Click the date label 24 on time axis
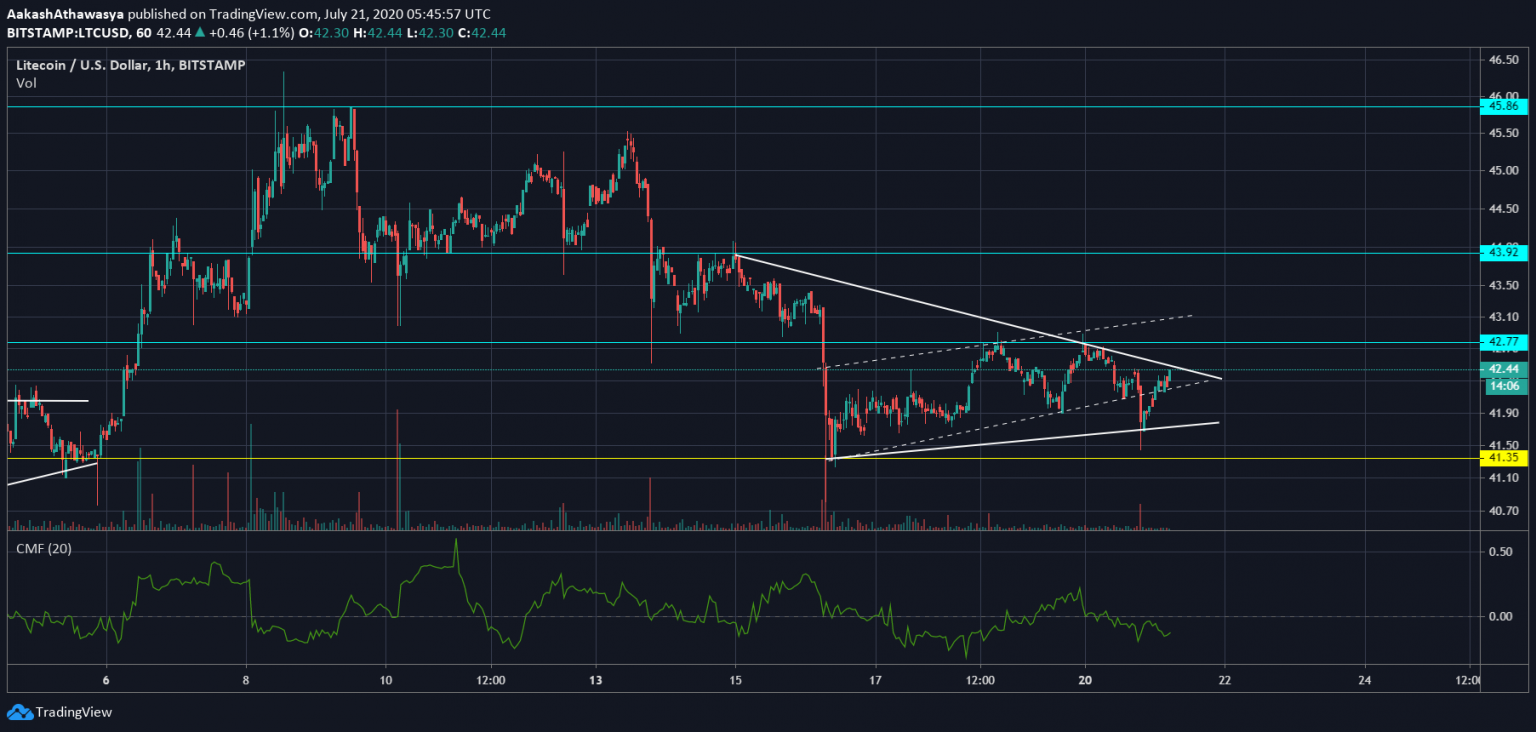Image resolution: width=1536 pixels, height=732 pixels. [x=1365, y=681]
